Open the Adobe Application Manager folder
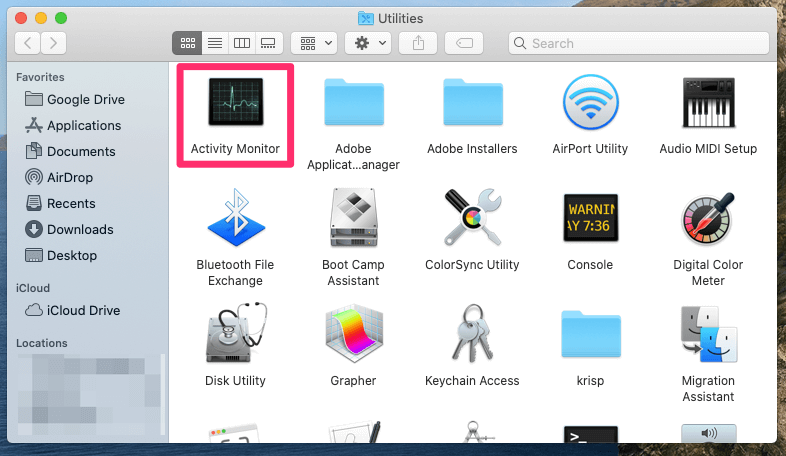The width and height of the screenshot is (786, 456). (x=354, y=102)
